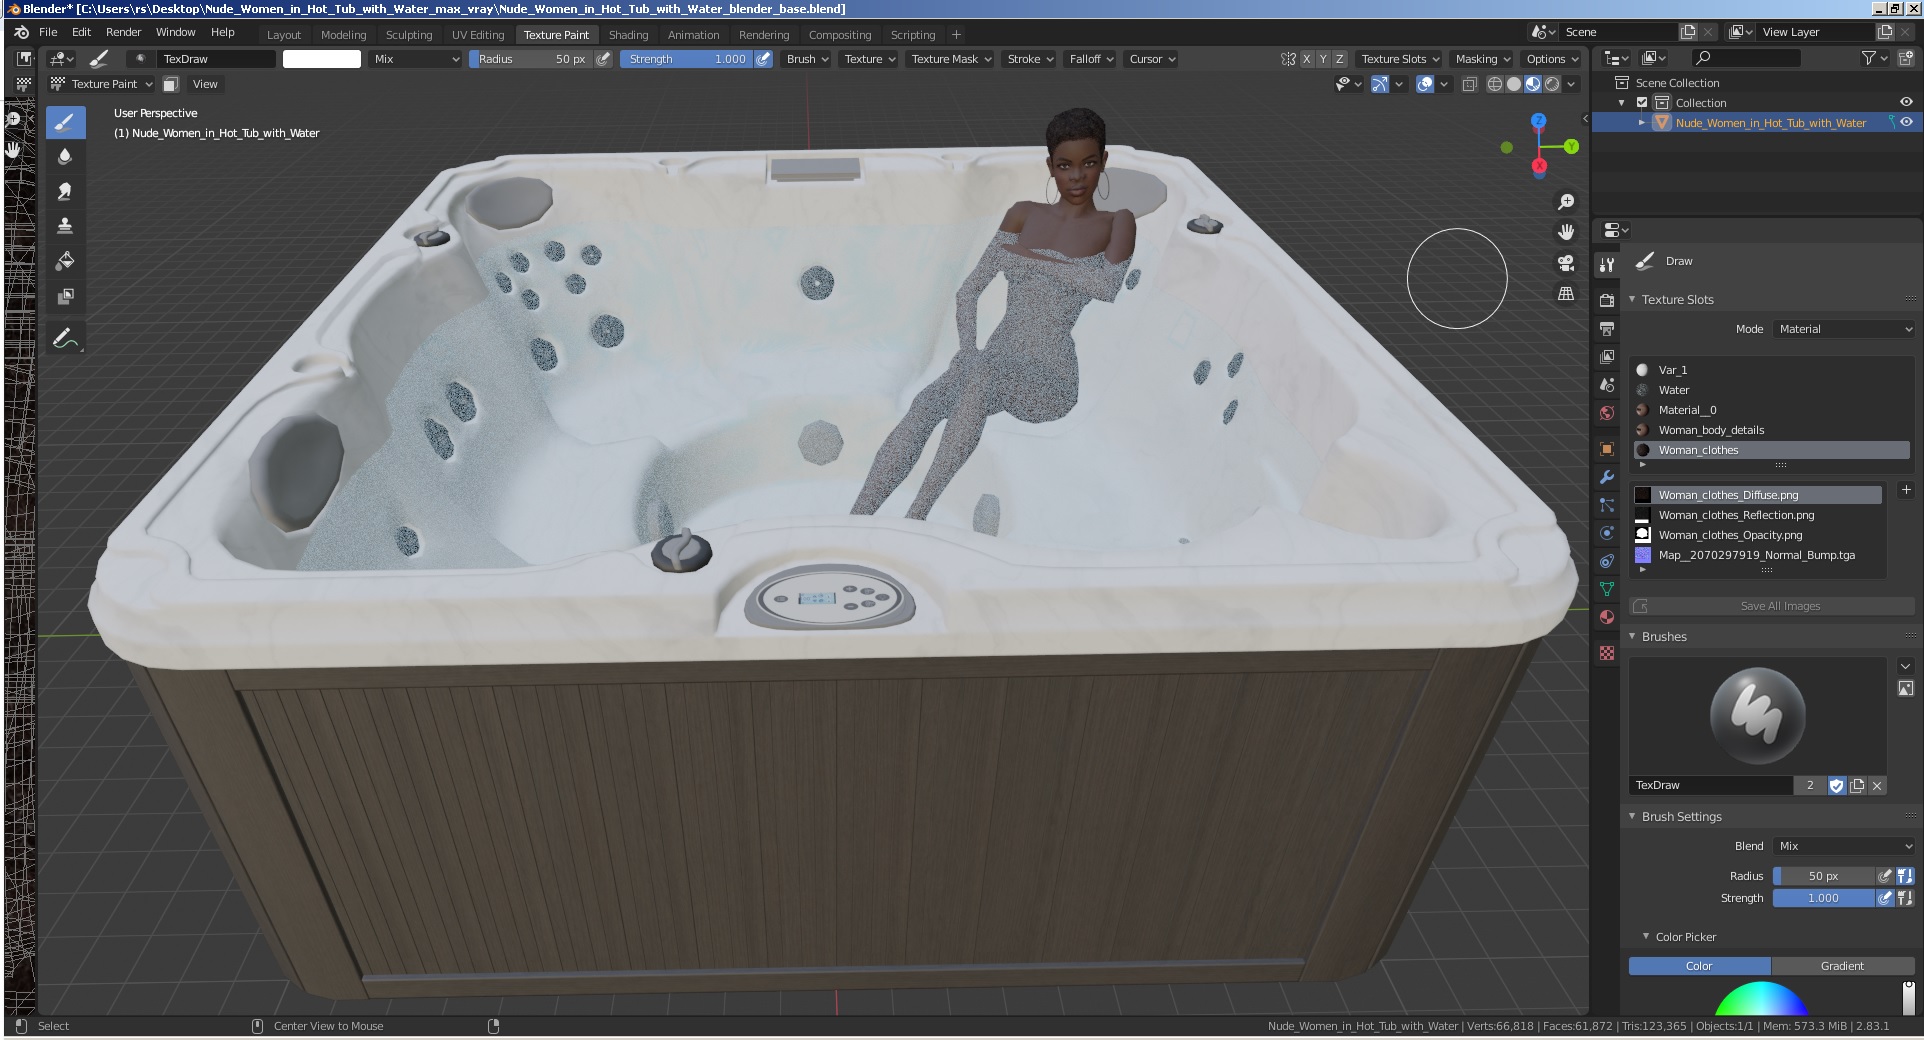Open World properties tab
The width and height of the screenshot is (1924, 1040).
point(1607,413)
